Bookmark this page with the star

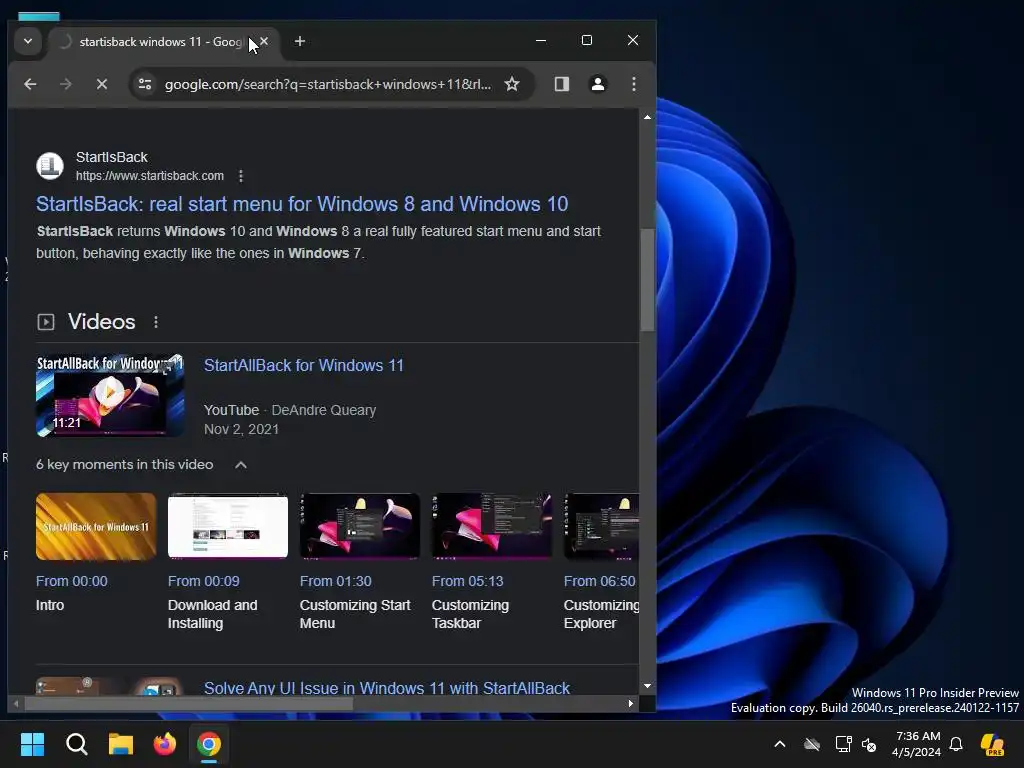[x=512, y=84]
